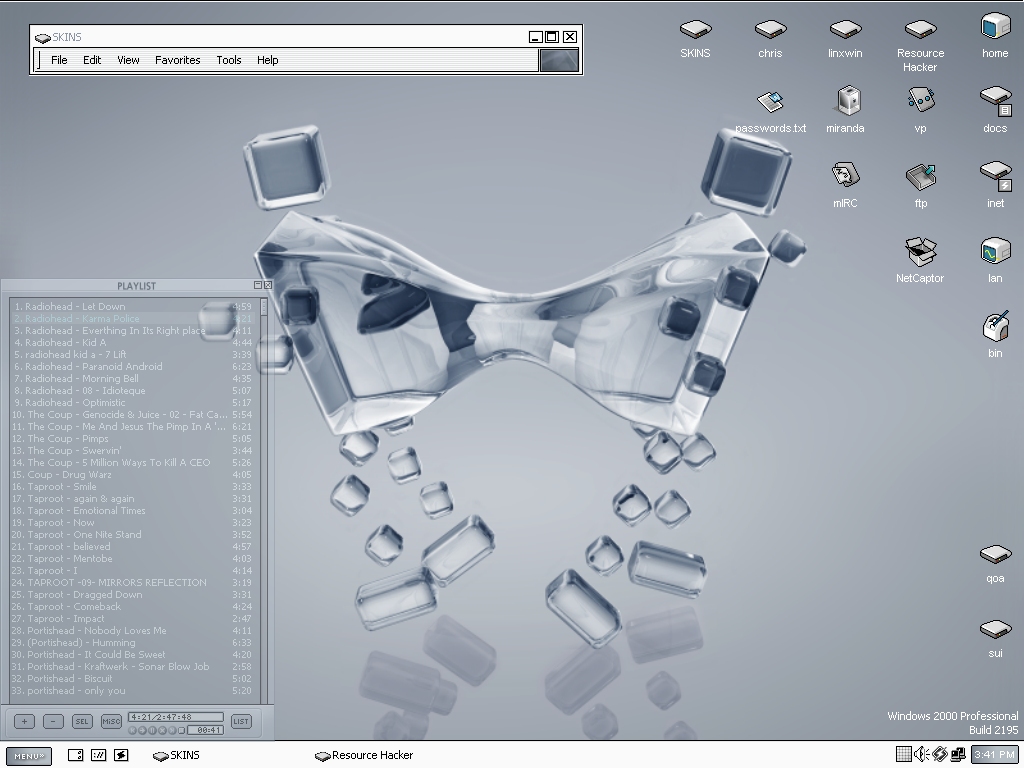Launch the mIRC desktop icon

(846, 175)
